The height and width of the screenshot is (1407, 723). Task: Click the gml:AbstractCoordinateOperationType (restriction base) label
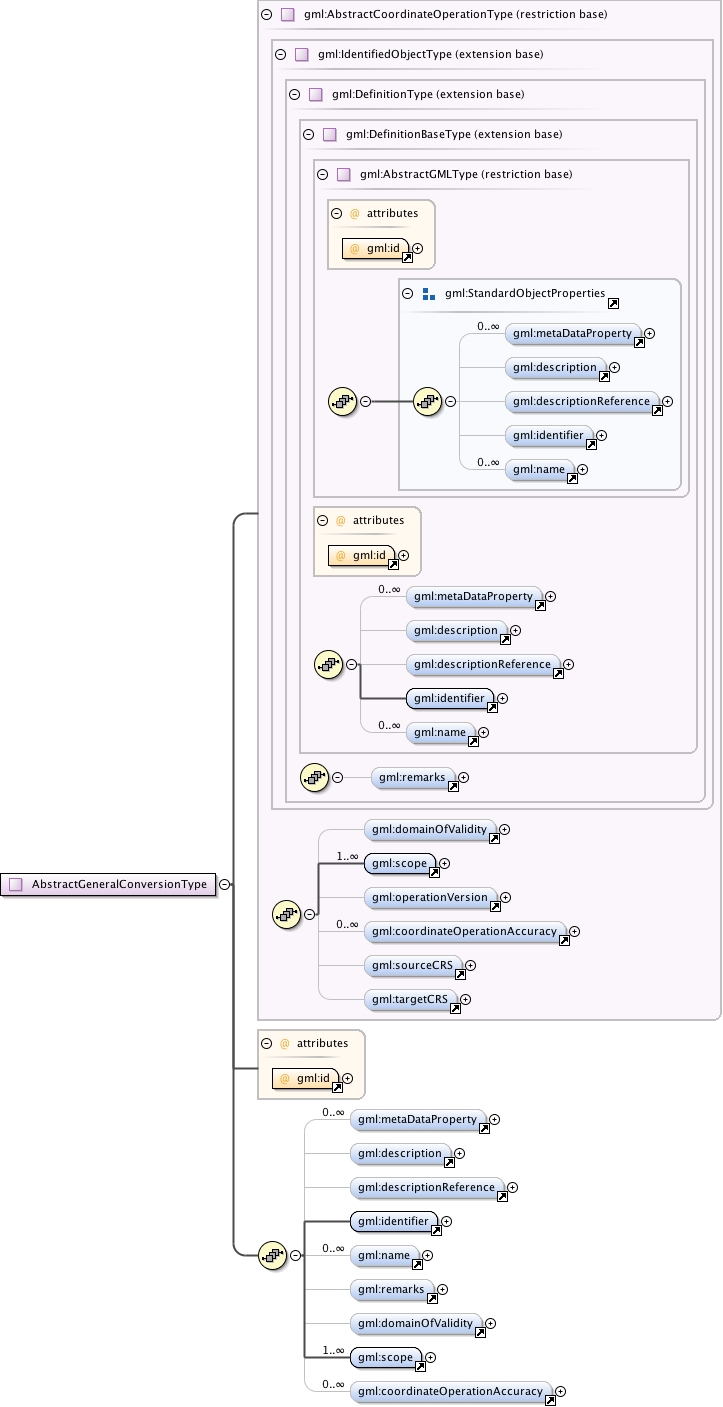point(456,14)
